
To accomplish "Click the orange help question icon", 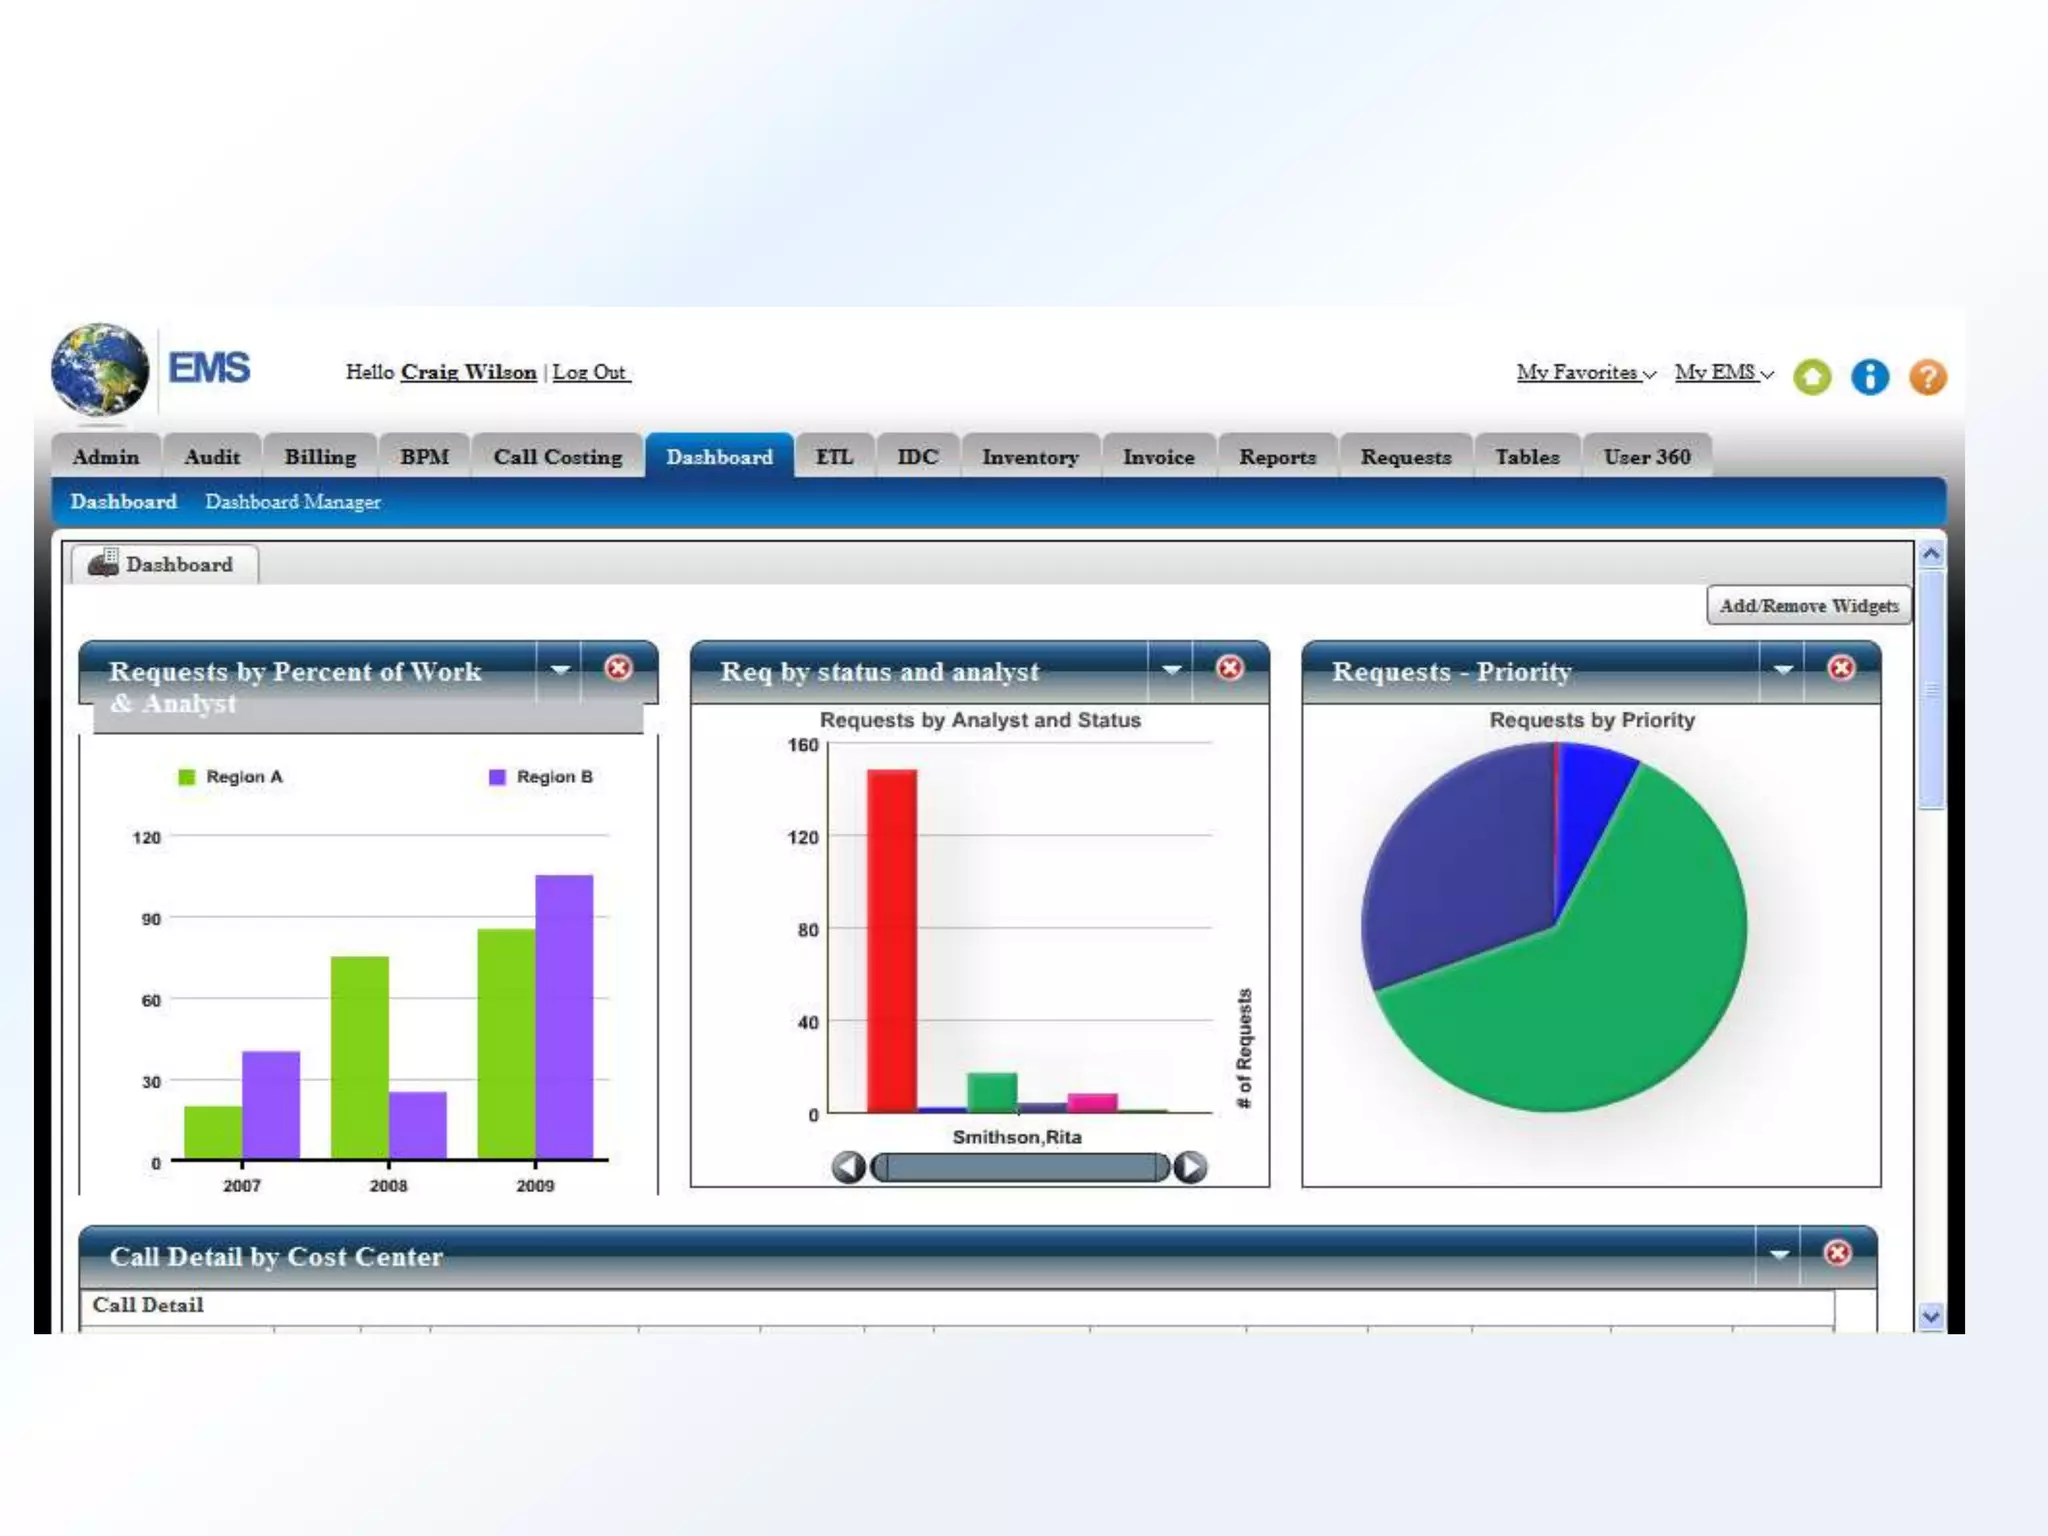I will (x=1928, y=377).
